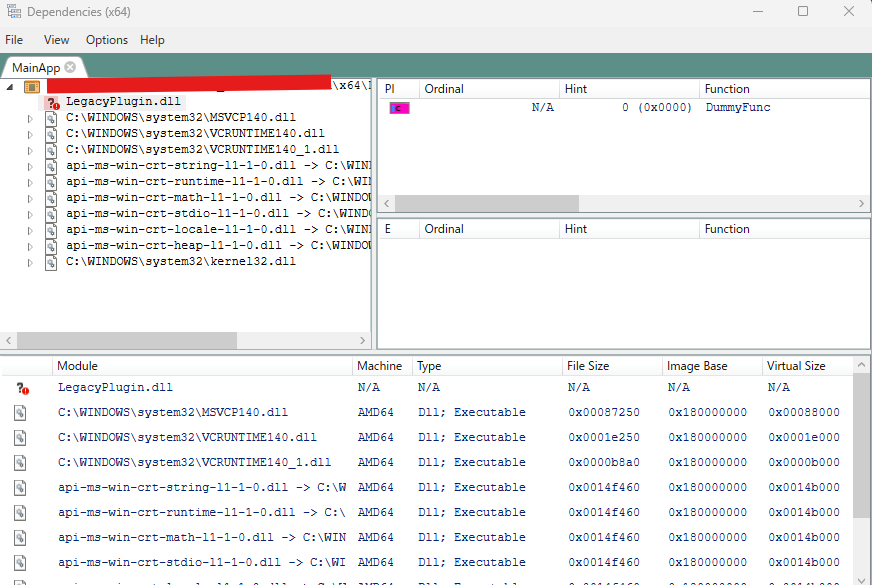Expand the MSVCP140.dll tree node
Screen dimensions: 872x585
tap(30, 117)
